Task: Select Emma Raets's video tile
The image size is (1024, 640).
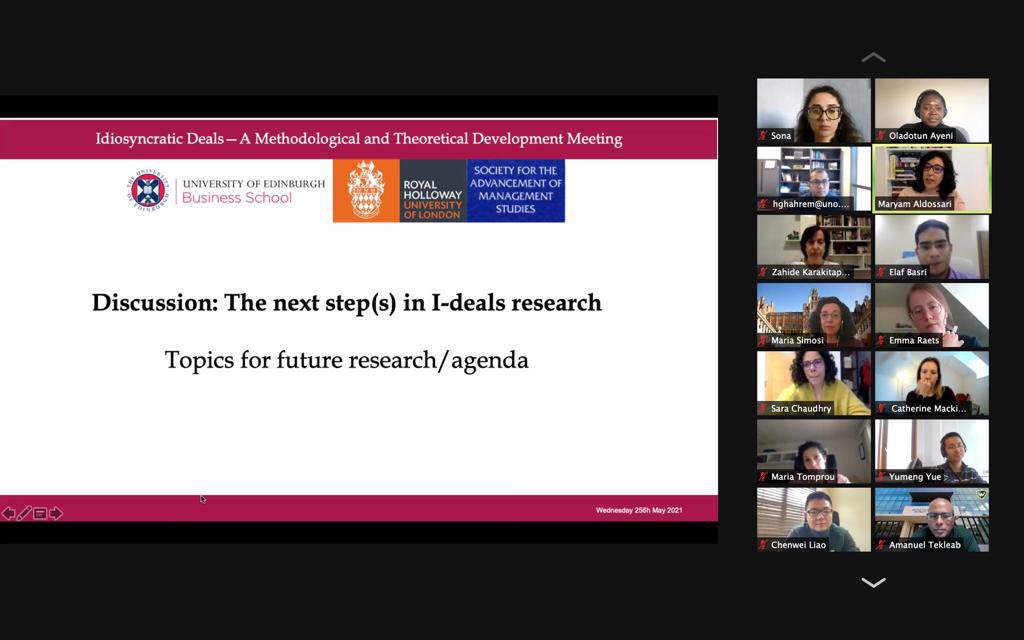Action: (932, 315)
